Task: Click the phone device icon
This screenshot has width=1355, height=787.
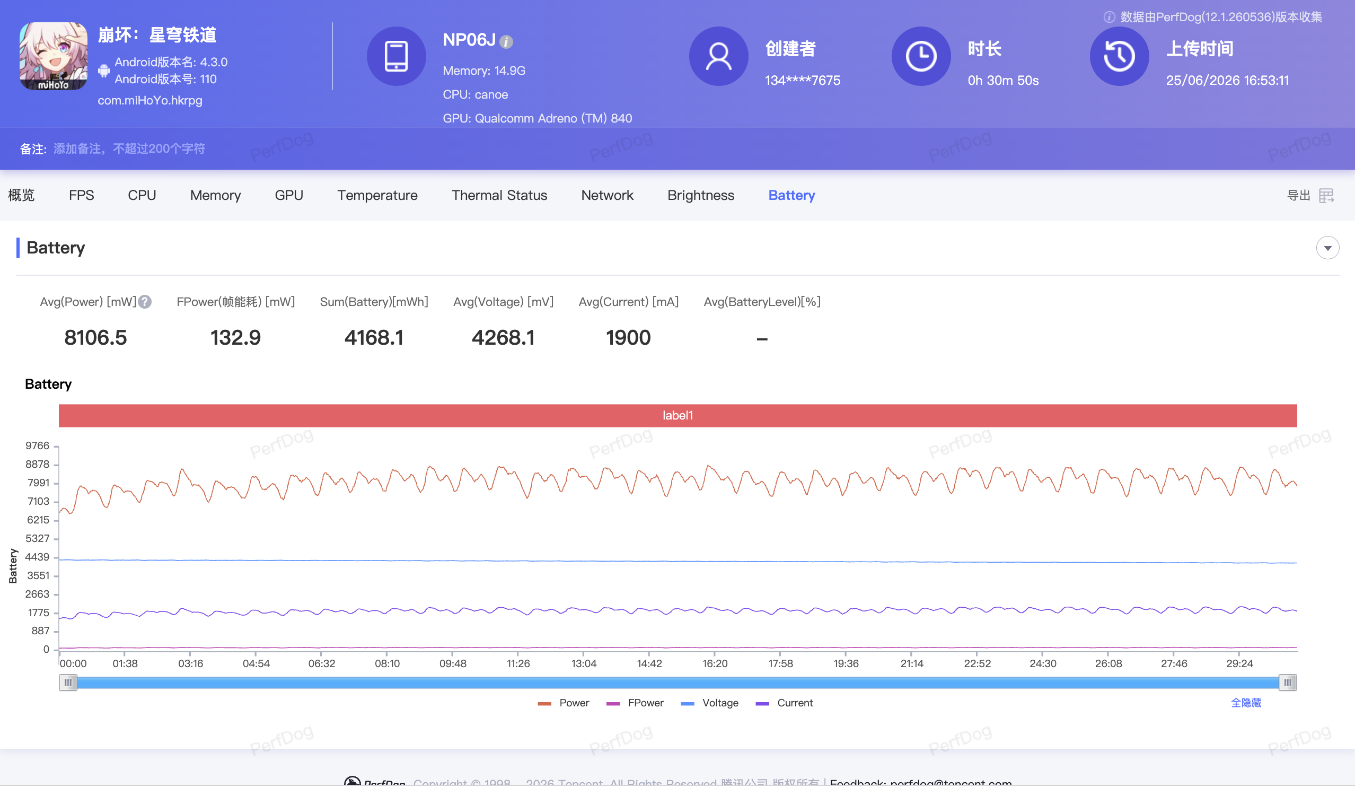Action: point(396,56)
